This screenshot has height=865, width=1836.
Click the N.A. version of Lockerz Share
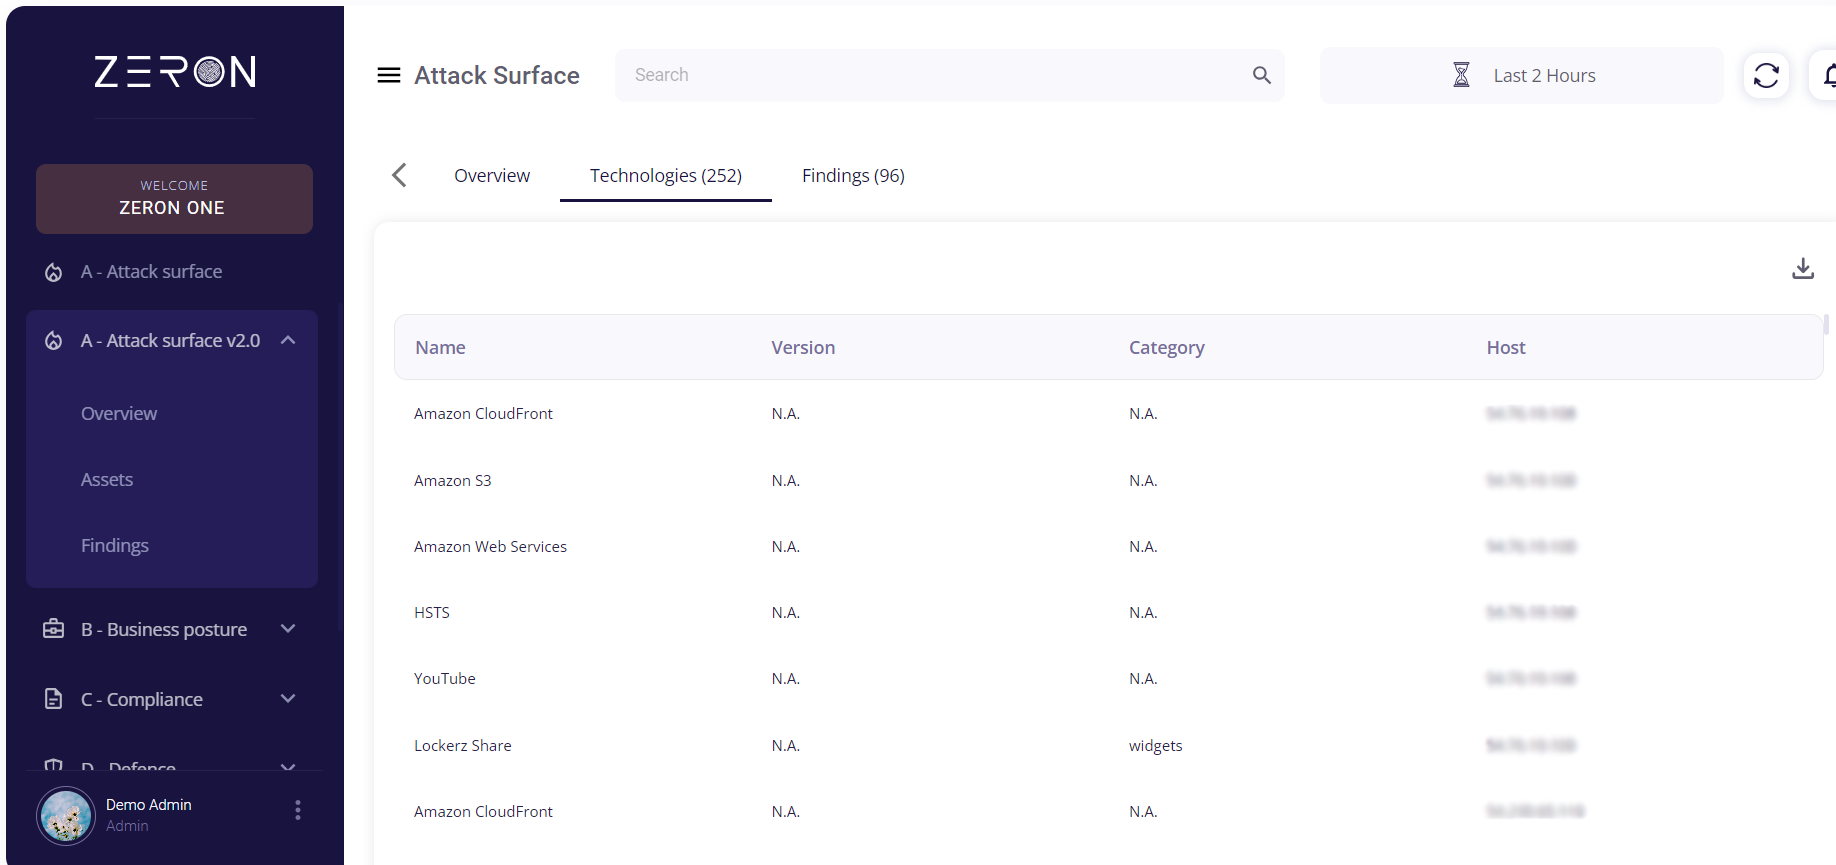[x=786, y=745]
